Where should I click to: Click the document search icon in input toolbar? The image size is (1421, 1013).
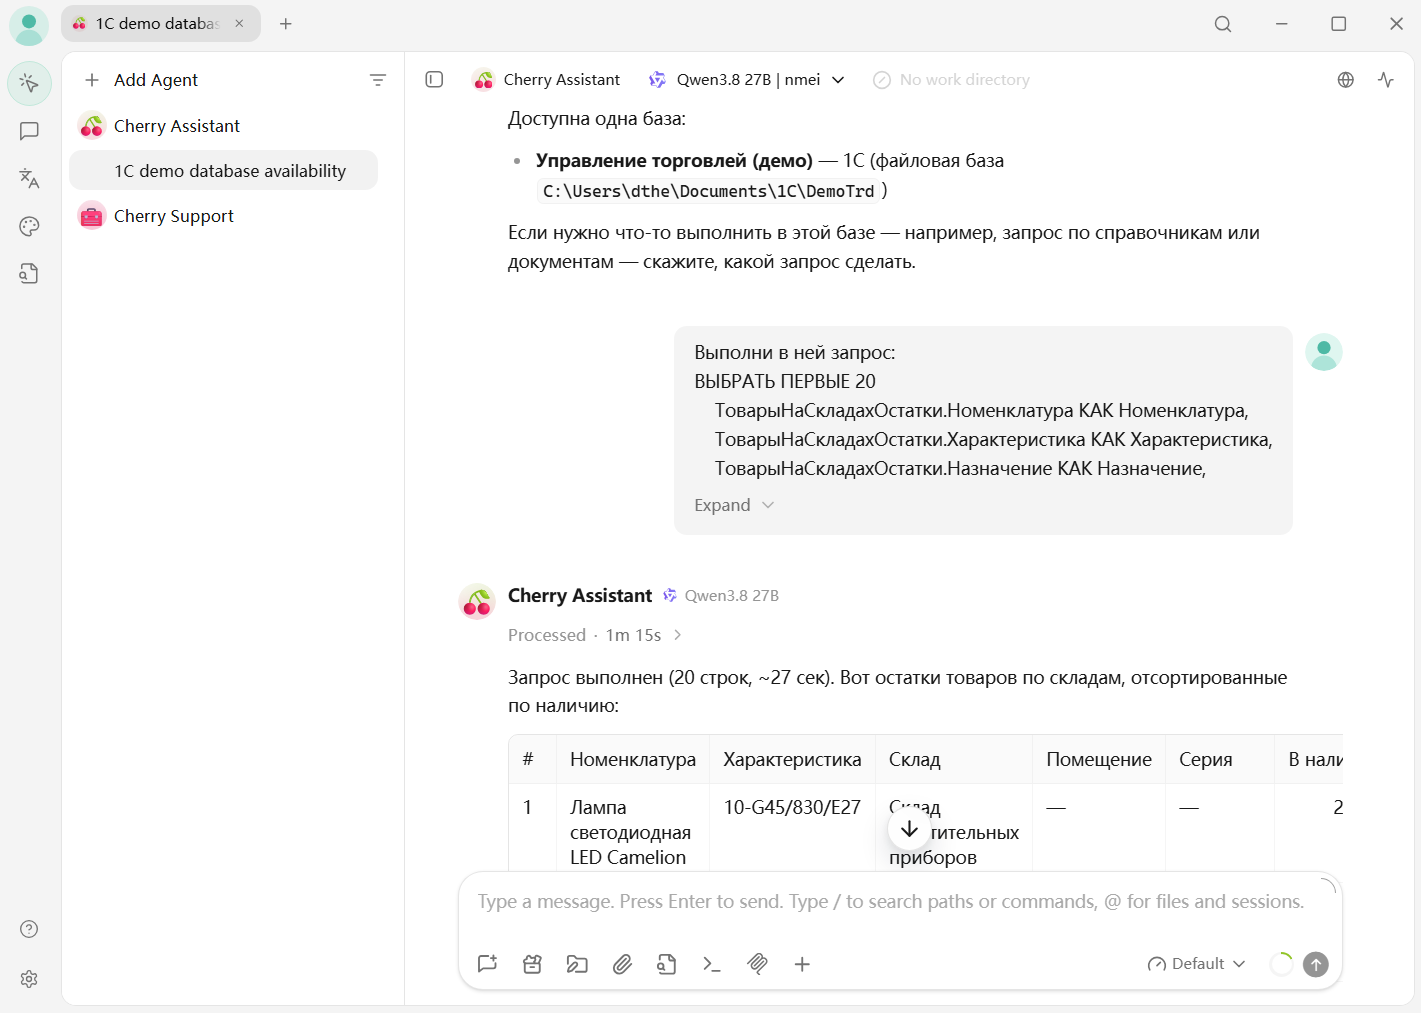(667, 964)
